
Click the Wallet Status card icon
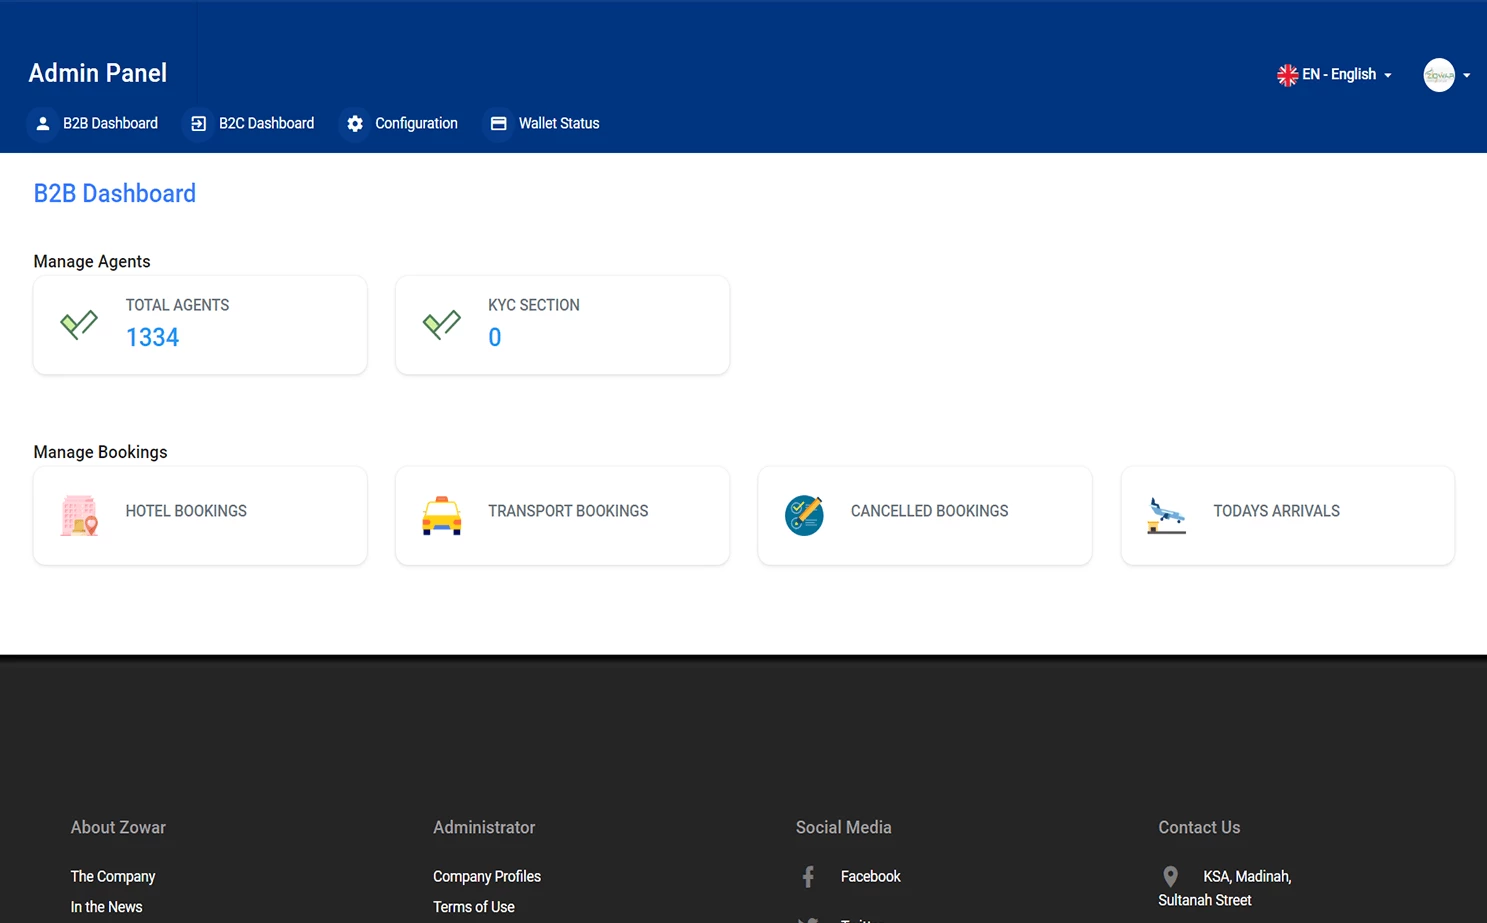tap(498, 123)
